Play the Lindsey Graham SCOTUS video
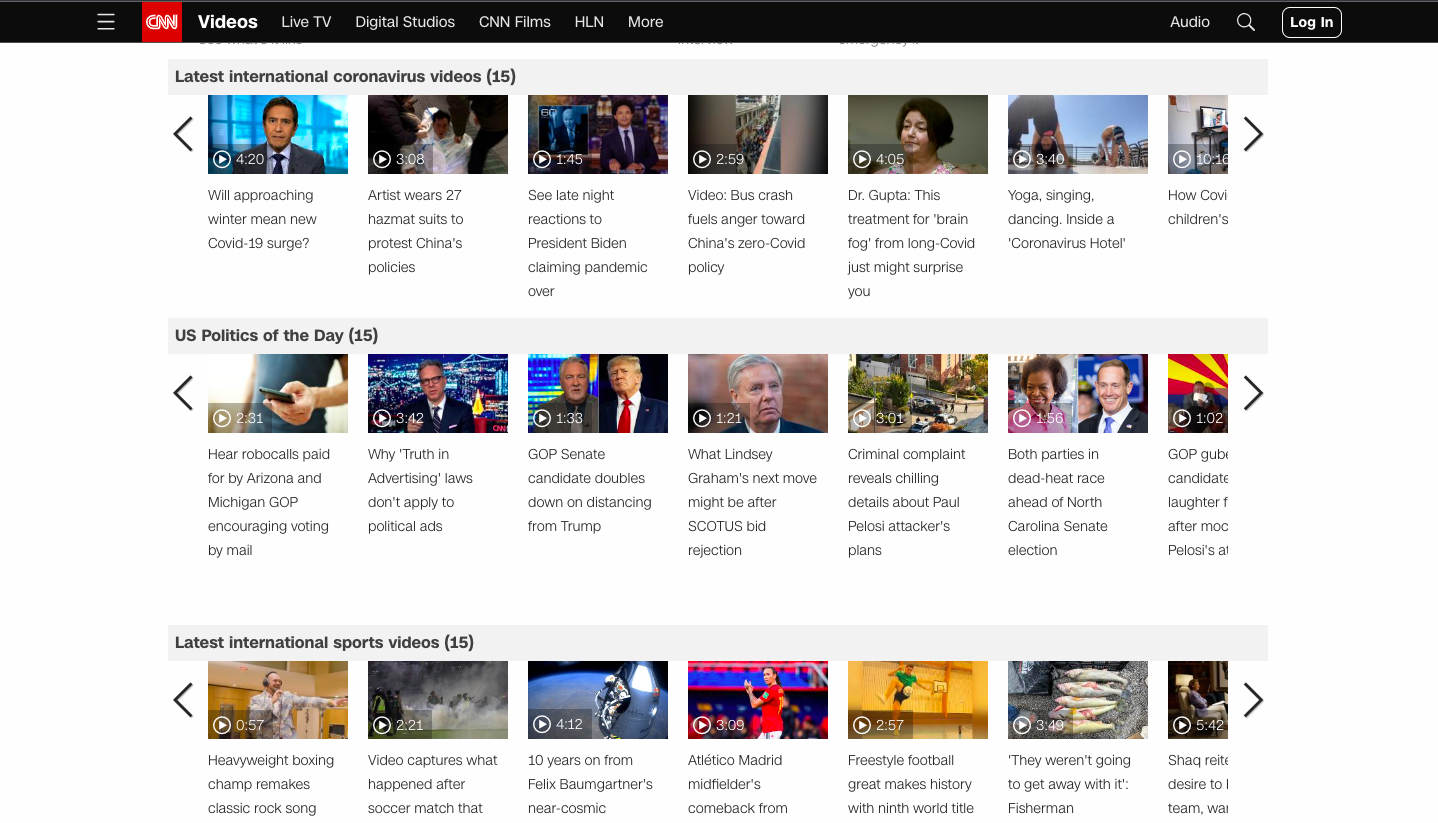 (x=757, y=393)
